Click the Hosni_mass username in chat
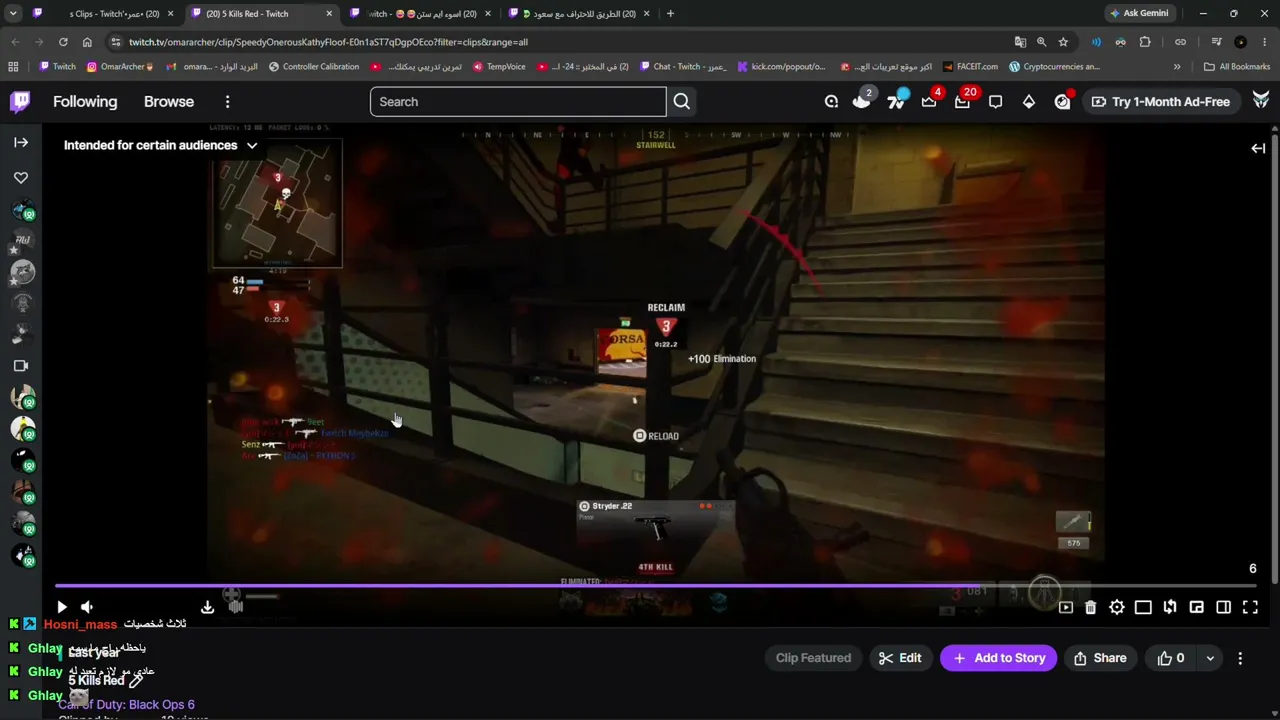This screenshot has height=720, width=1280. [80, 624]
